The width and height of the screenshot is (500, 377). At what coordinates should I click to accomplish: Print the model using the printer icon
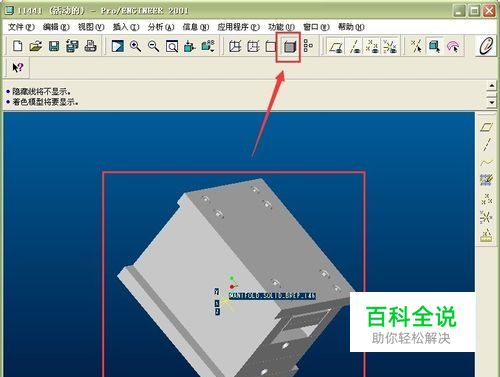pyautogui.click(x=90, y=46)
